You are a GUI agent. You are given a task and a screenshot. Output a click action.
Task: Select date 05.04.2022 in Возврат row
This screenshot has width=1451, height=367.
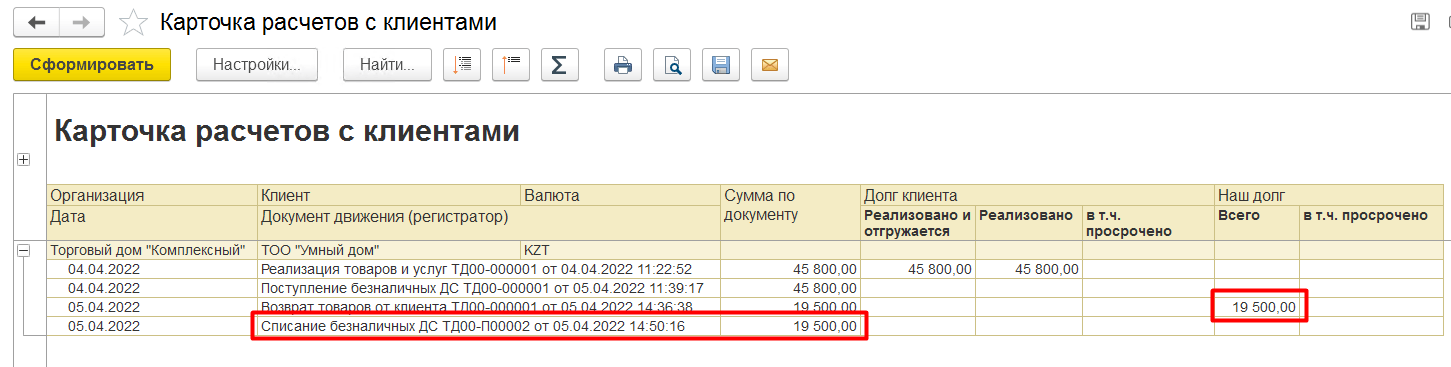coord(152,306)
